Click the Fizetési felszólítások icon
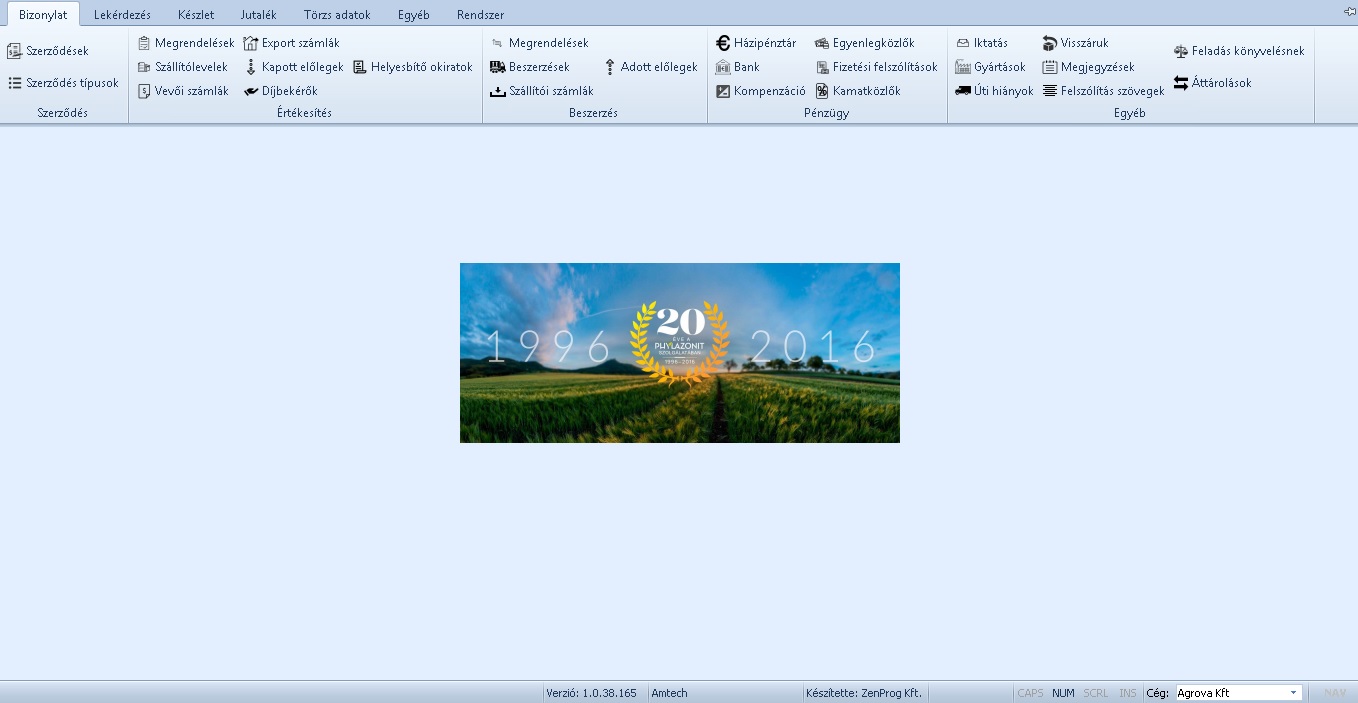This screenshot has width=1358, height=703. (822, 67)
